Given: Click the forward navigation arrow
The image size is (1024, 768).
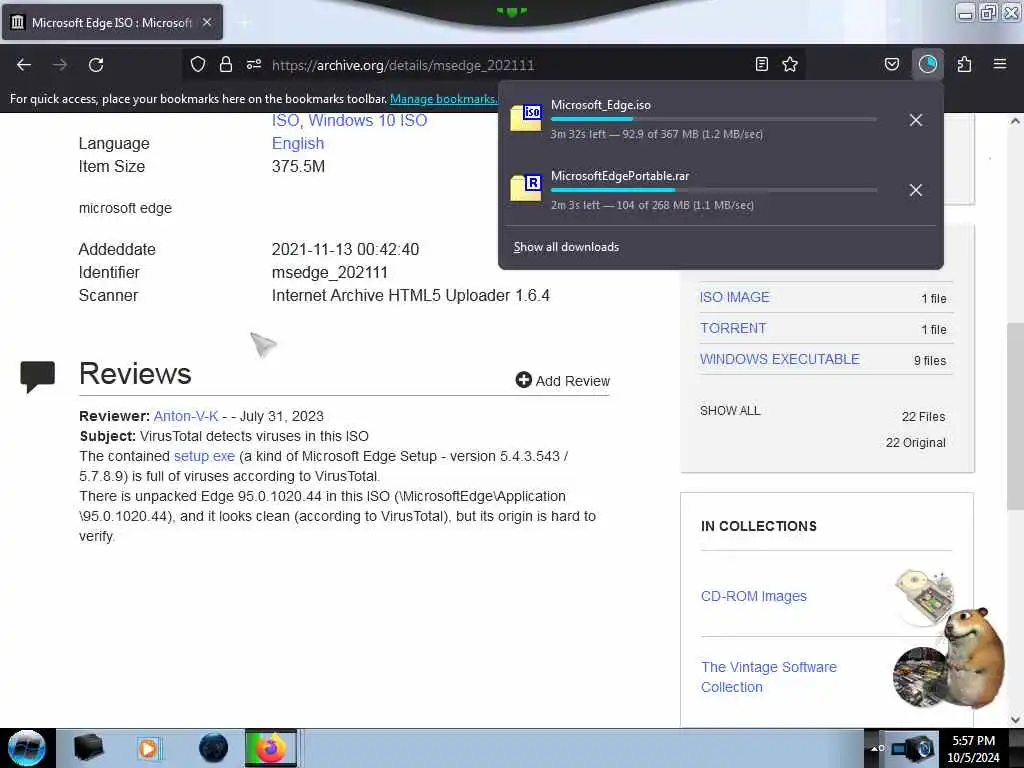Looking at the screenshot, I should click(x=60, y=65).
